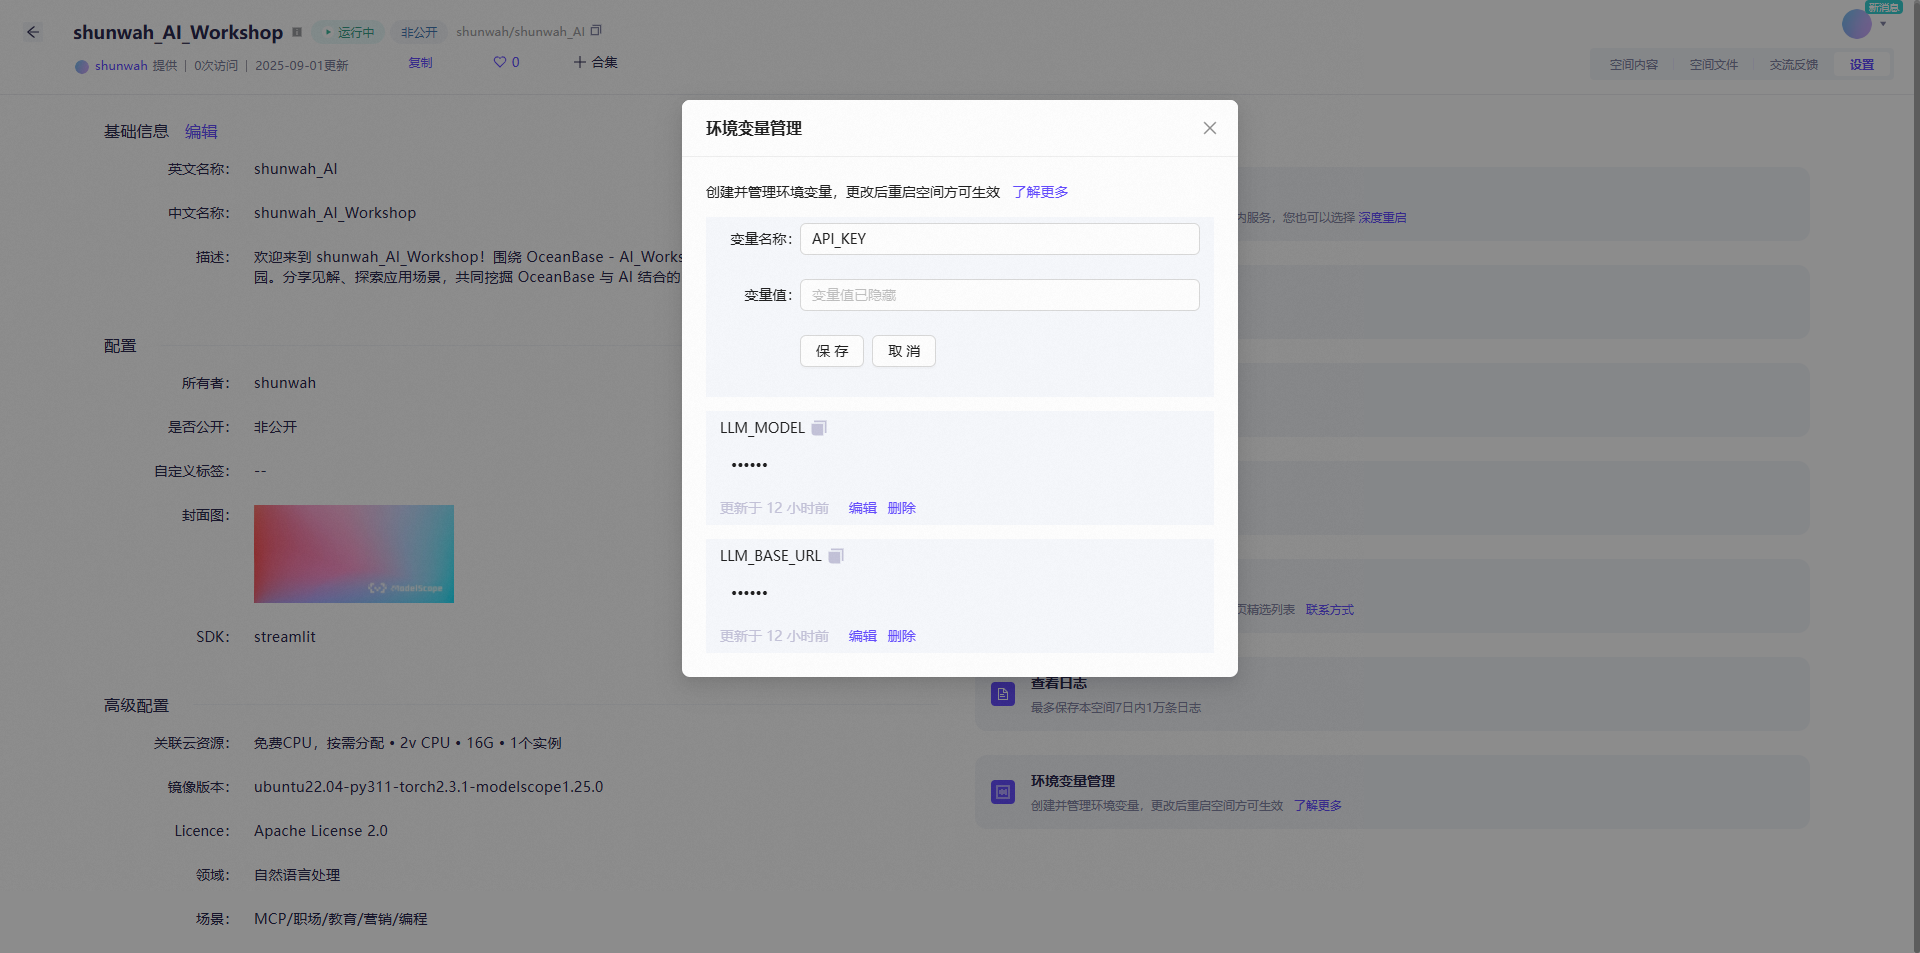1920x953 pixels.
Task: Switch to the 空间内容 tab
Action: coord(1632,63)
